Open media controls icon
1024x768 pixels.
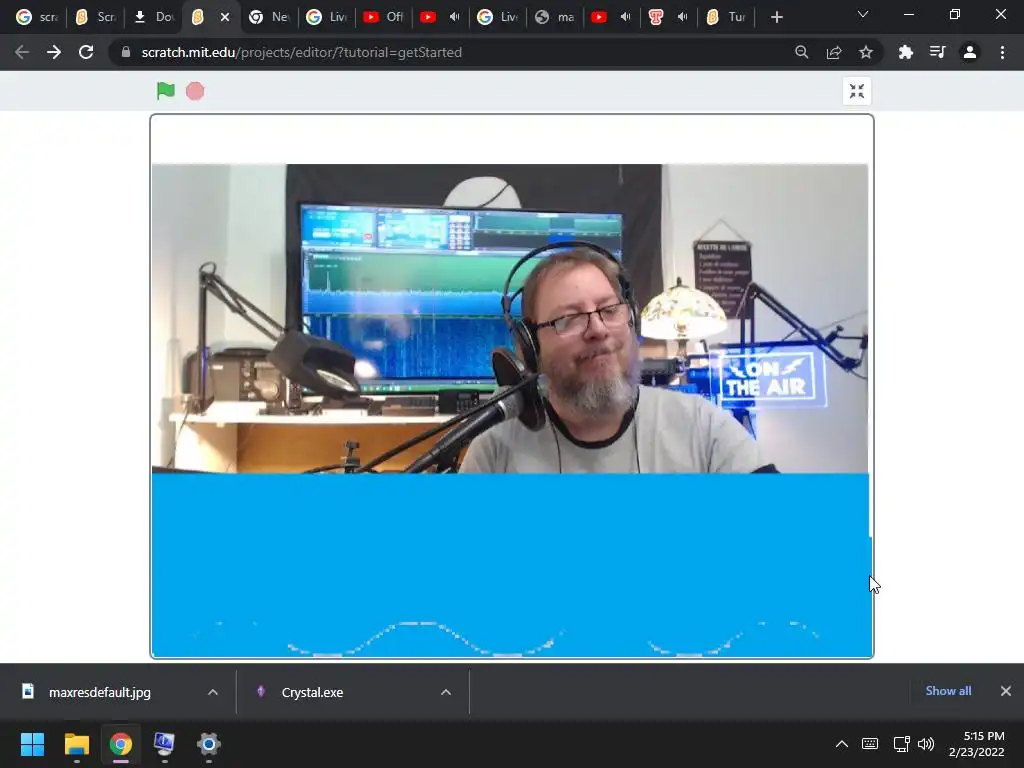point(937,52)
